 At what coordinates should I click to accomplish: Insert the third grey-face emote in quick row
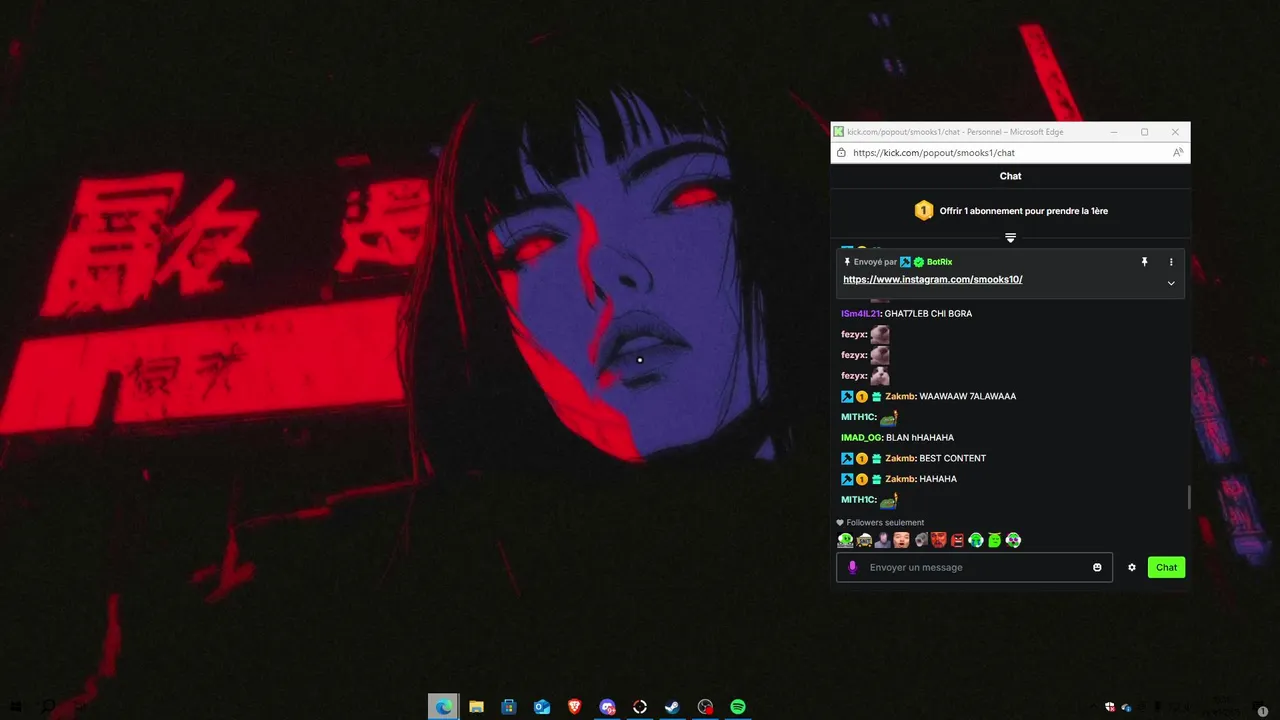pyautogui.click(x=883, y=540)
